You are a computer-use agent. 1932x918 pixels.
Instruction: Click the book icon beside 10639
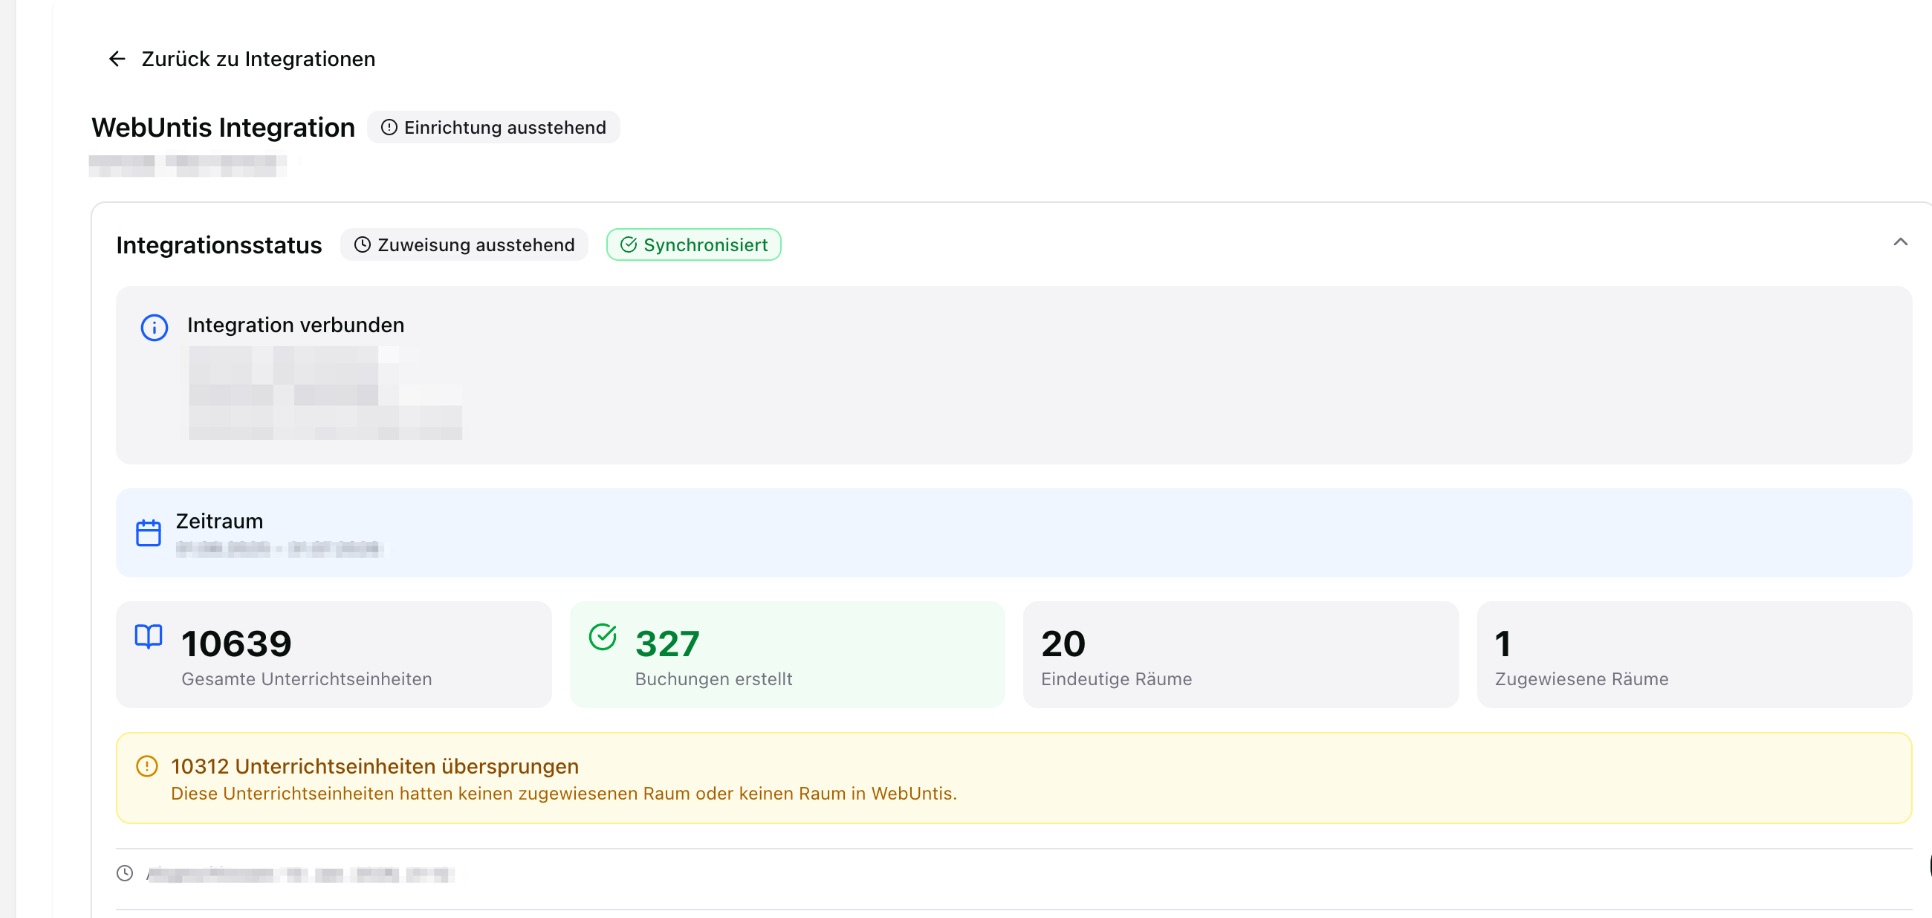(x=148, y=637)
